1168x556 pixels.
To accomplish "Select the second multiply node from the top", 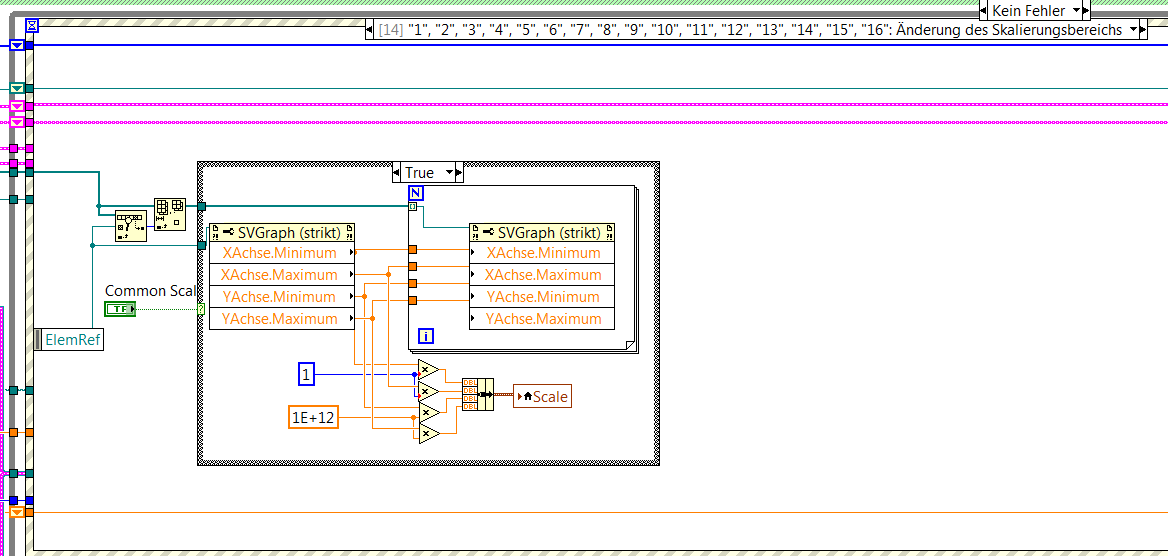I will pyautogui.click(x=428, y=391).
